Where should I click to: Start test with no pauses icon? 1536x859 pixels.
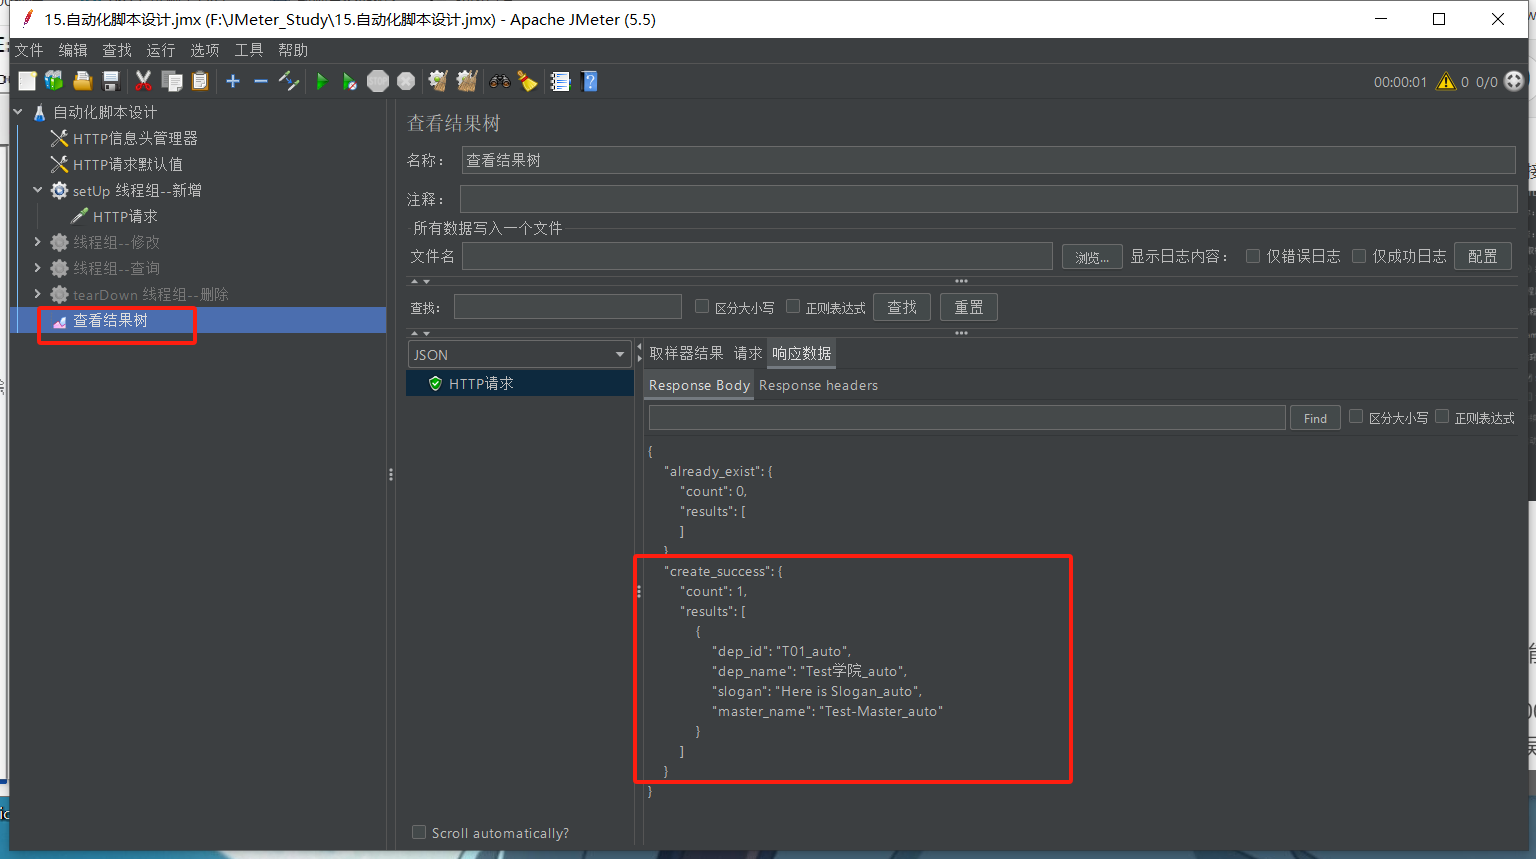(x=349, y=82)
